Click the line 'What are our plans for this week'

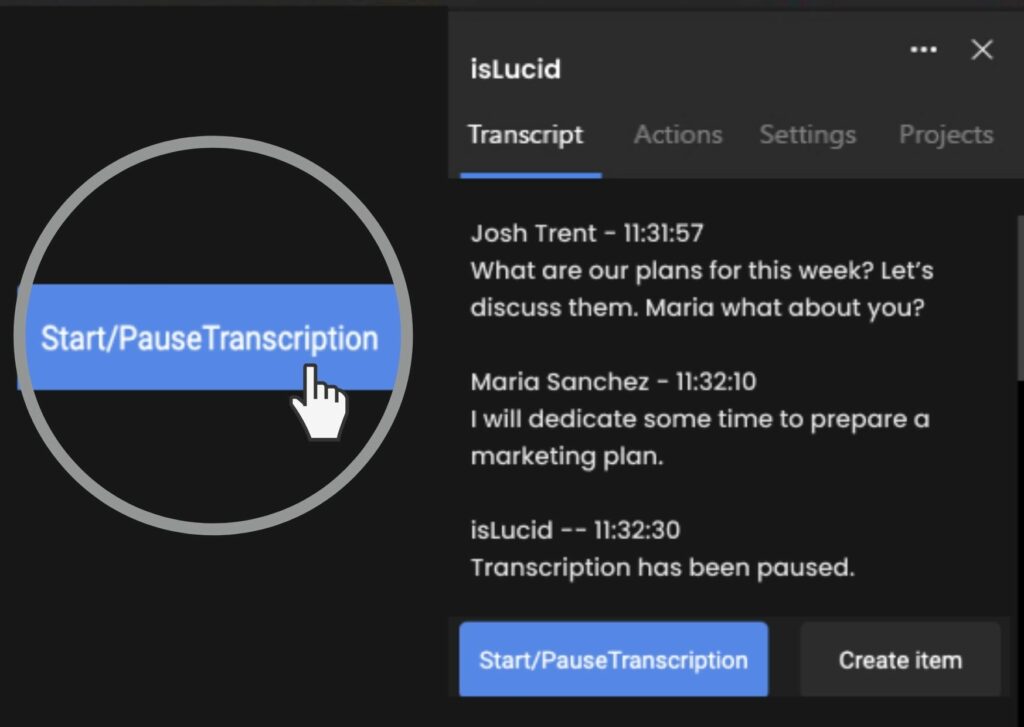[701, 271]
